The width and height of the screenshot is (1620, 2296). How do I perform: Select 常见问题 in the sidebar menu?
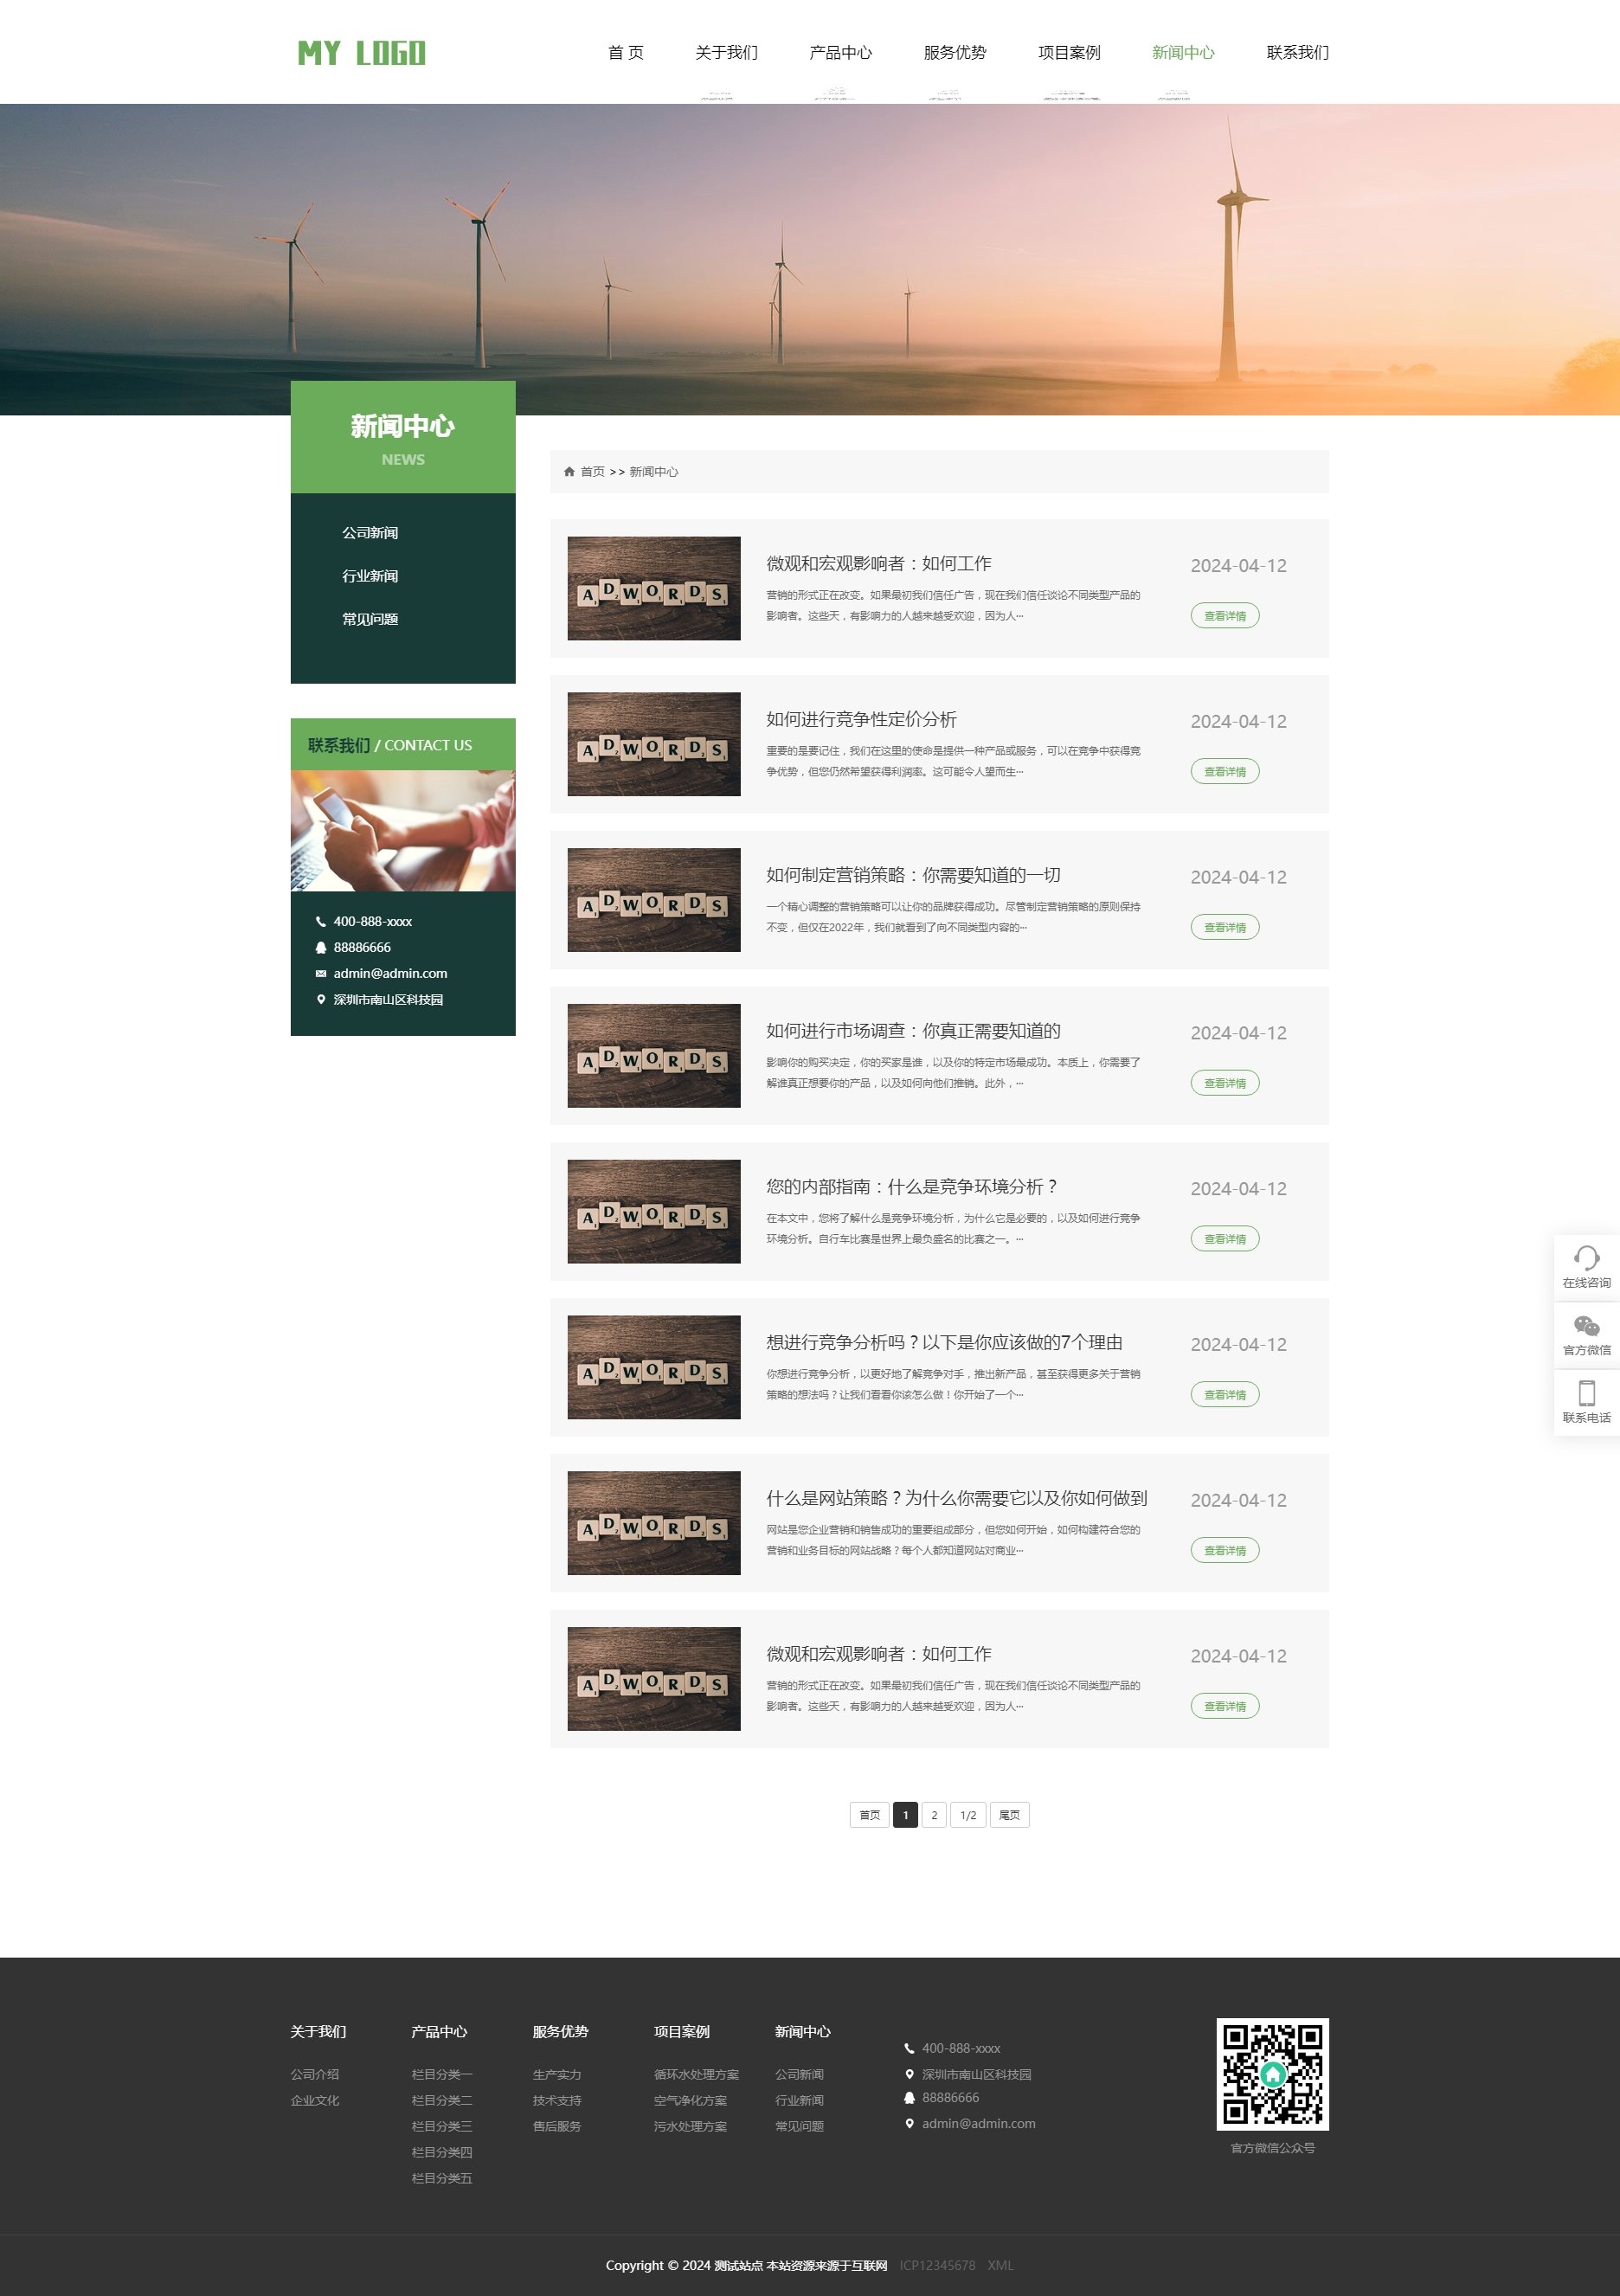pyautogui.click(x=370, y=619)
